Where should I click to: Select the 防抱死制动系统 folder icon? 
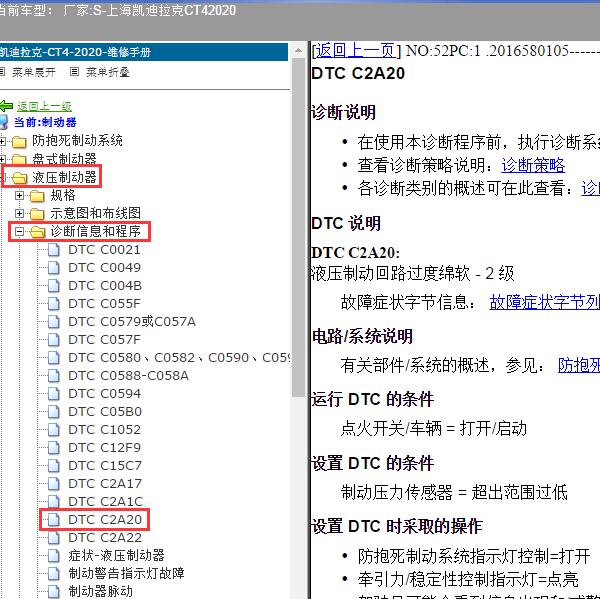pyautogui.click(x=19, y=142)
